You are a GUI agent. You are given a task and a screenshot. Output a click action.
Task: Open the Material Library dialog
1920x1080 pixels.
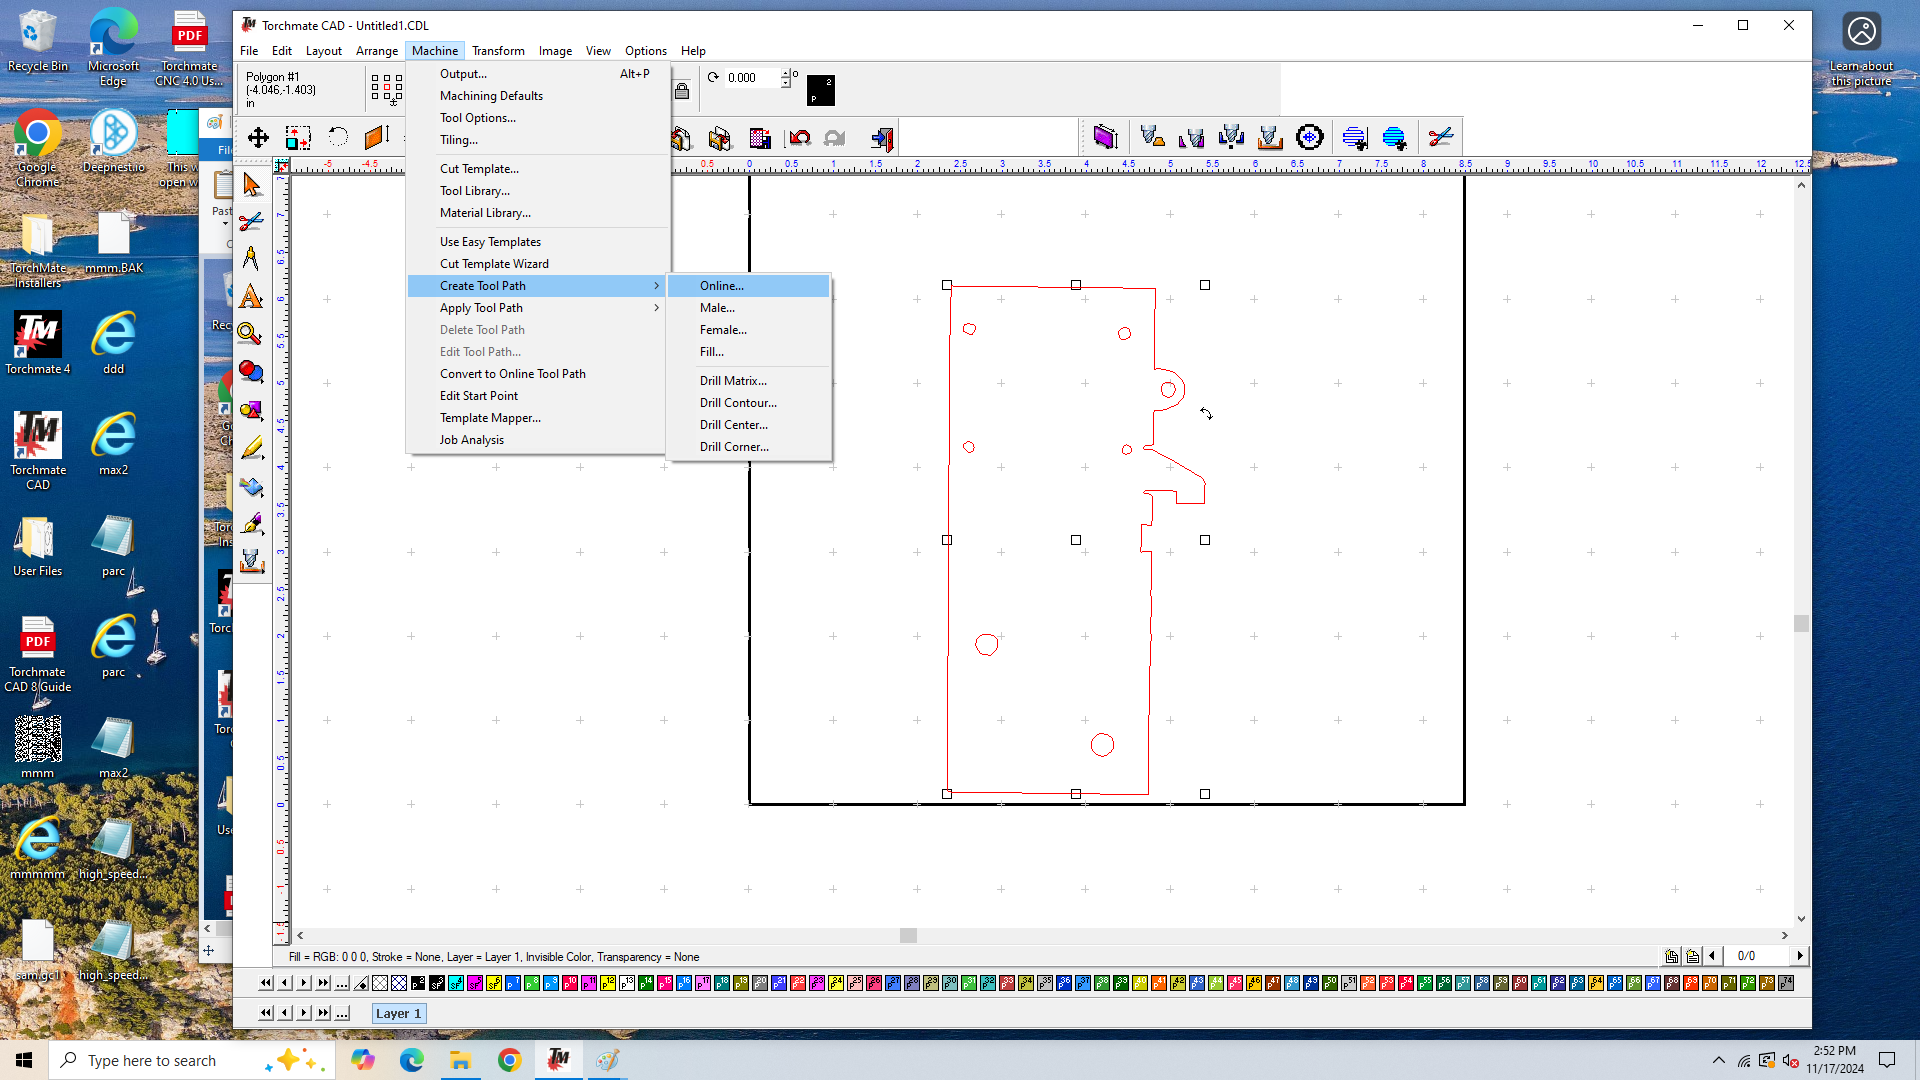click(485, 212)
